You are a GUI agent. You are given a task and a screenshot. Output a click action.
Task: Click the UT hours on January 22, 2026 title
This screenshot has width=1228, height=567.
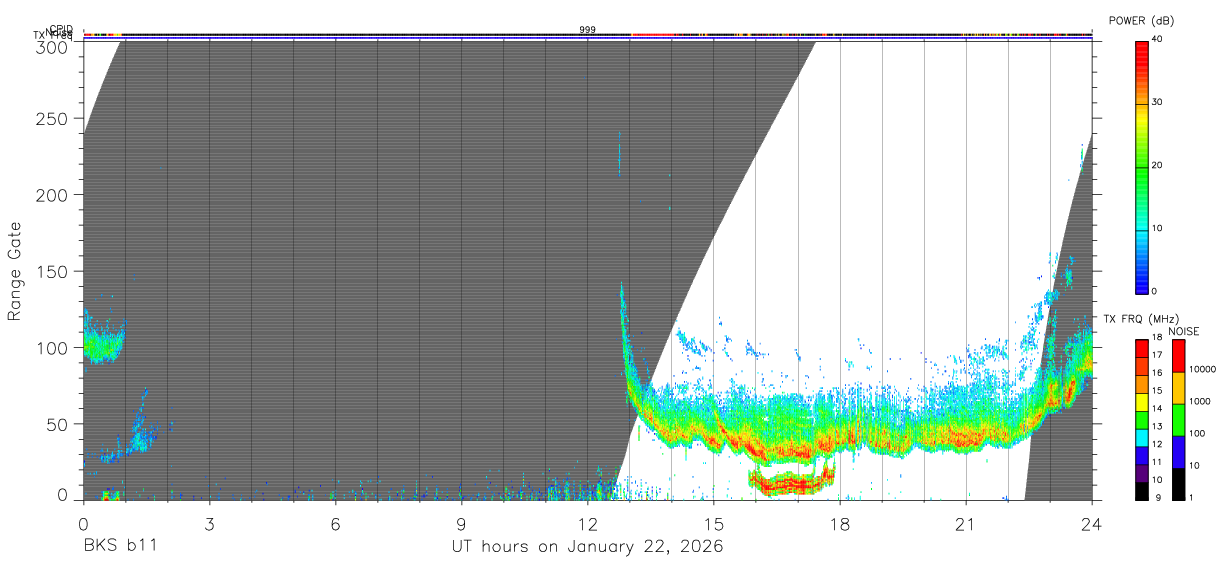[x=587, y=547]
